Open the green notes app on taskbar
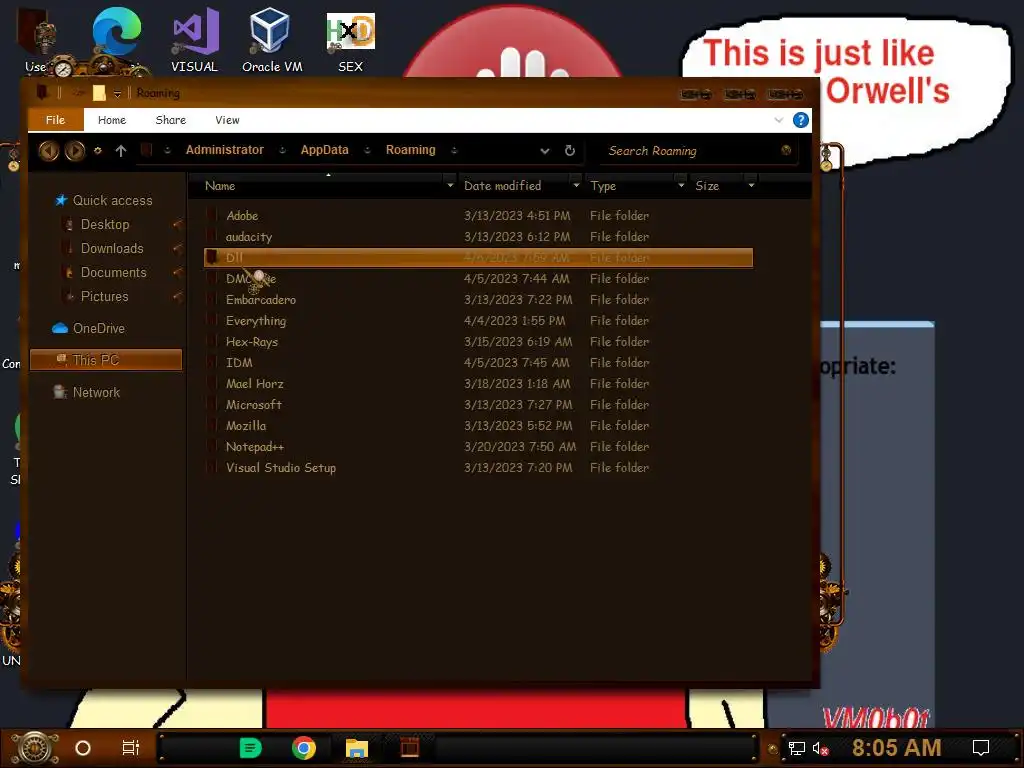The image size is (1024, 768). (250, 748)
